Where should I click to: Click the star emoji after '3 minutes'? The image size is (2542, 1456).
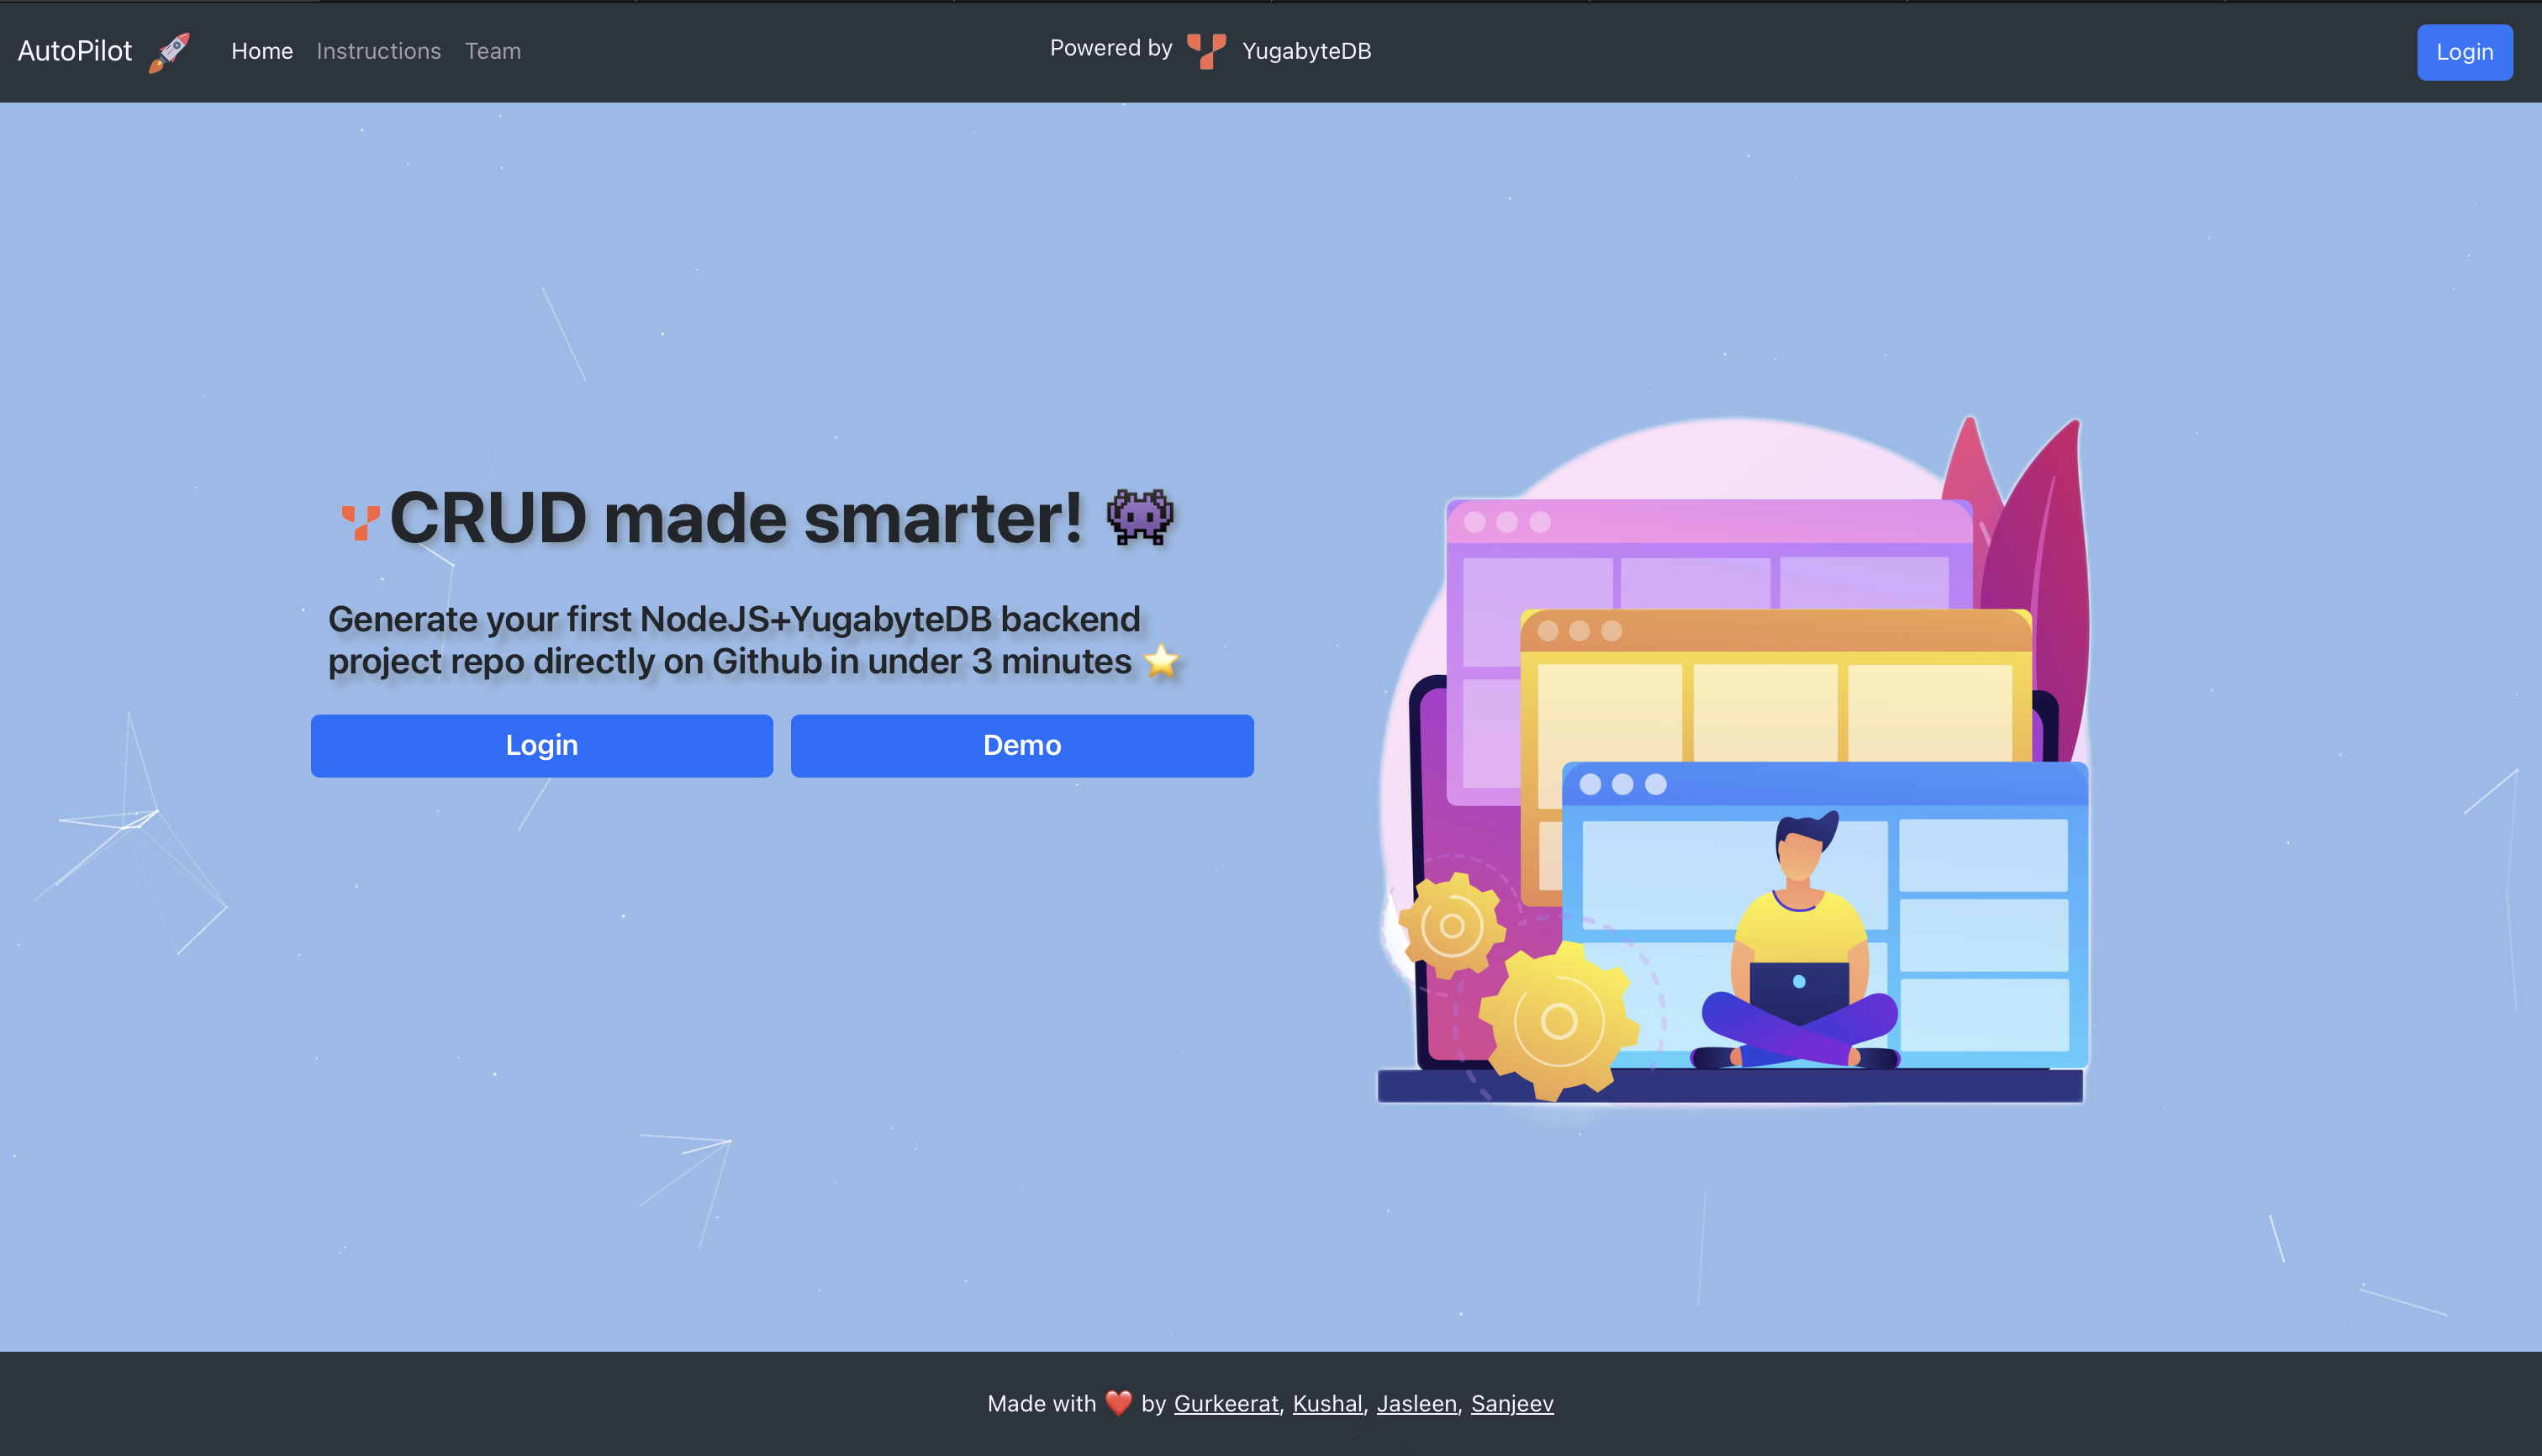(1161, 661)
